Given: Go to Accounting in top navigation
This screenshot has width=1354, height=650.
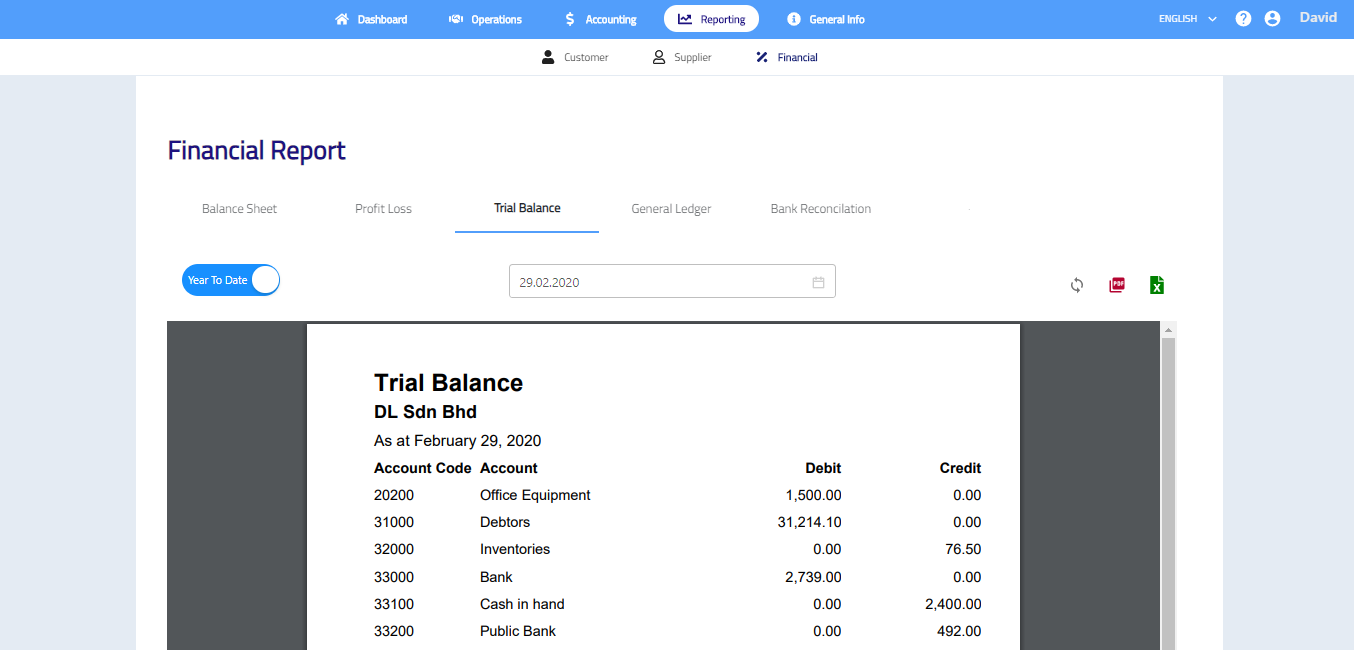Looking at the screenshot, I should [600, 19].
